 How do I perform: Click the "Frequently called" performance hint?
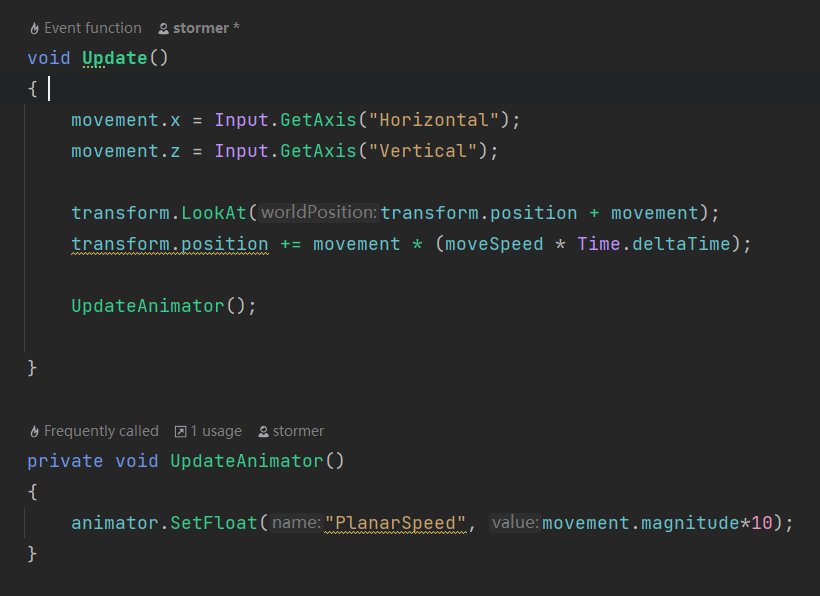point(101,431)
